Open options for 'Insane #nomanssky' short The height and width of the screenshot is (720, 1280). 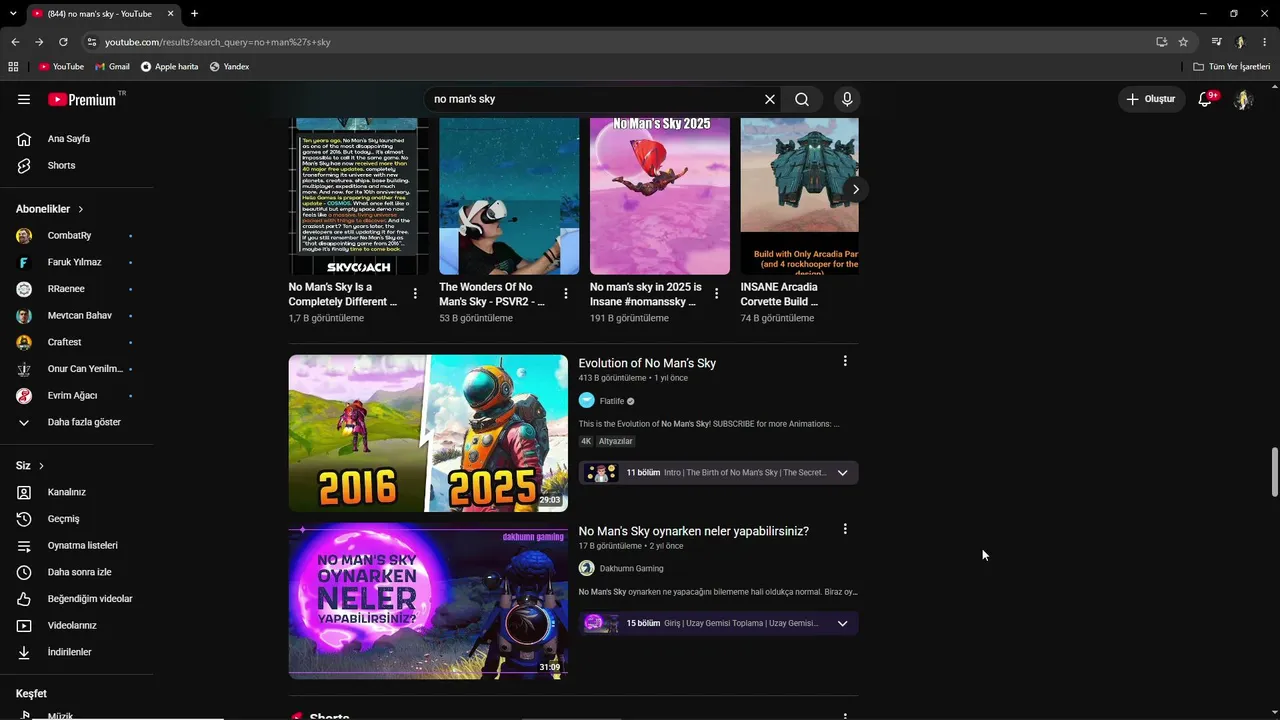[x=716, y=294]
